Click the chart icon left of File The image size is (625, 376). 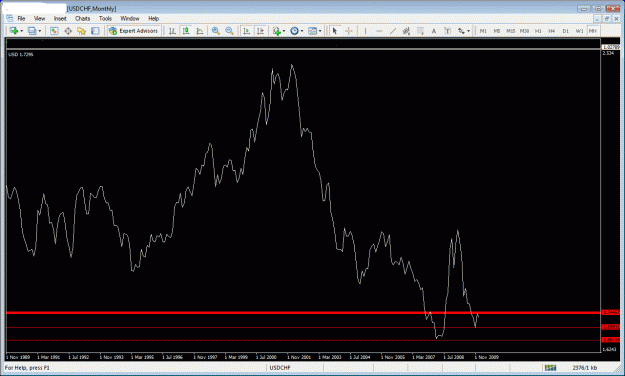(9, 18)
